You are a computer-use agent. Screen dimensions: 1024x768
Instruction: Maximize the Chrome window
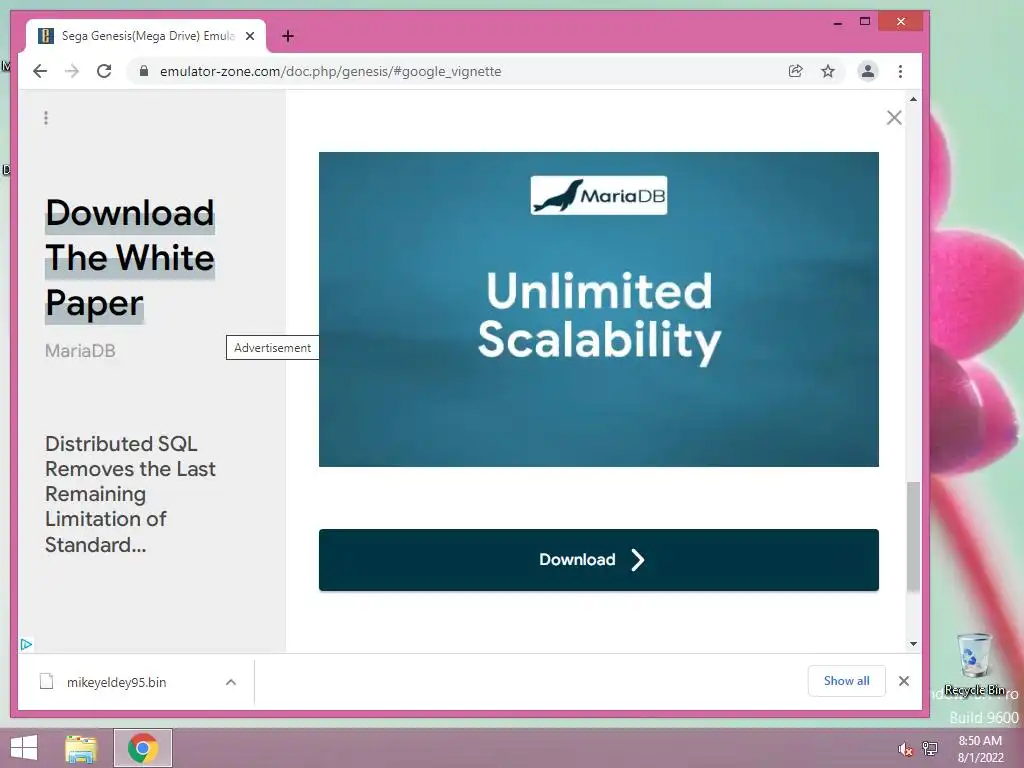pyautogui.click(x=865, y=22)
